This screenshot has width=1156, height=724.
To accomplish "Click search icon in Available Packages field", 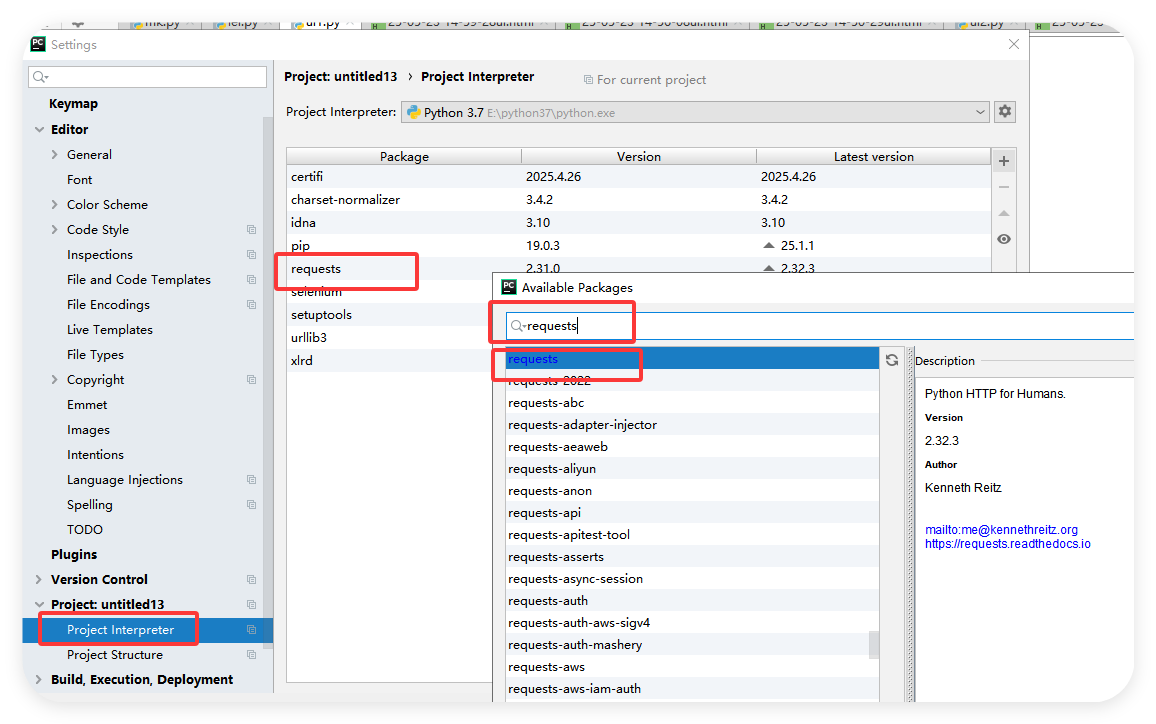I will [x=518, y=326].
